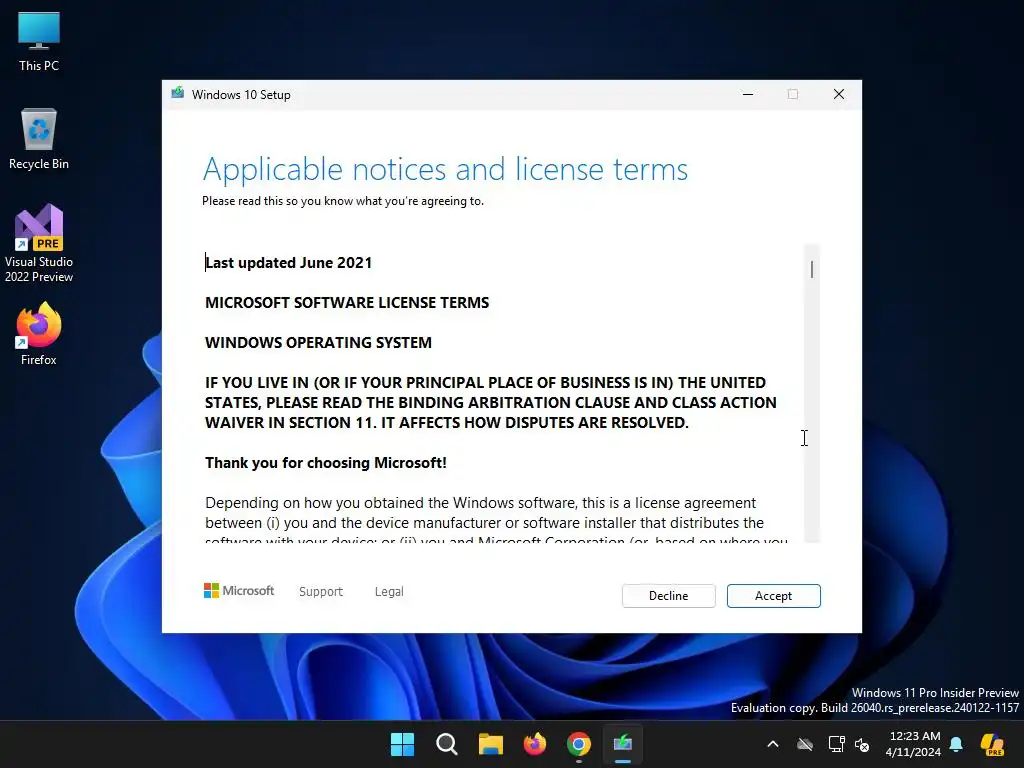Click 'Thank you for choosing Microsoft!' line
This screenshot has height=768, width=1024.
pos(326,462)
